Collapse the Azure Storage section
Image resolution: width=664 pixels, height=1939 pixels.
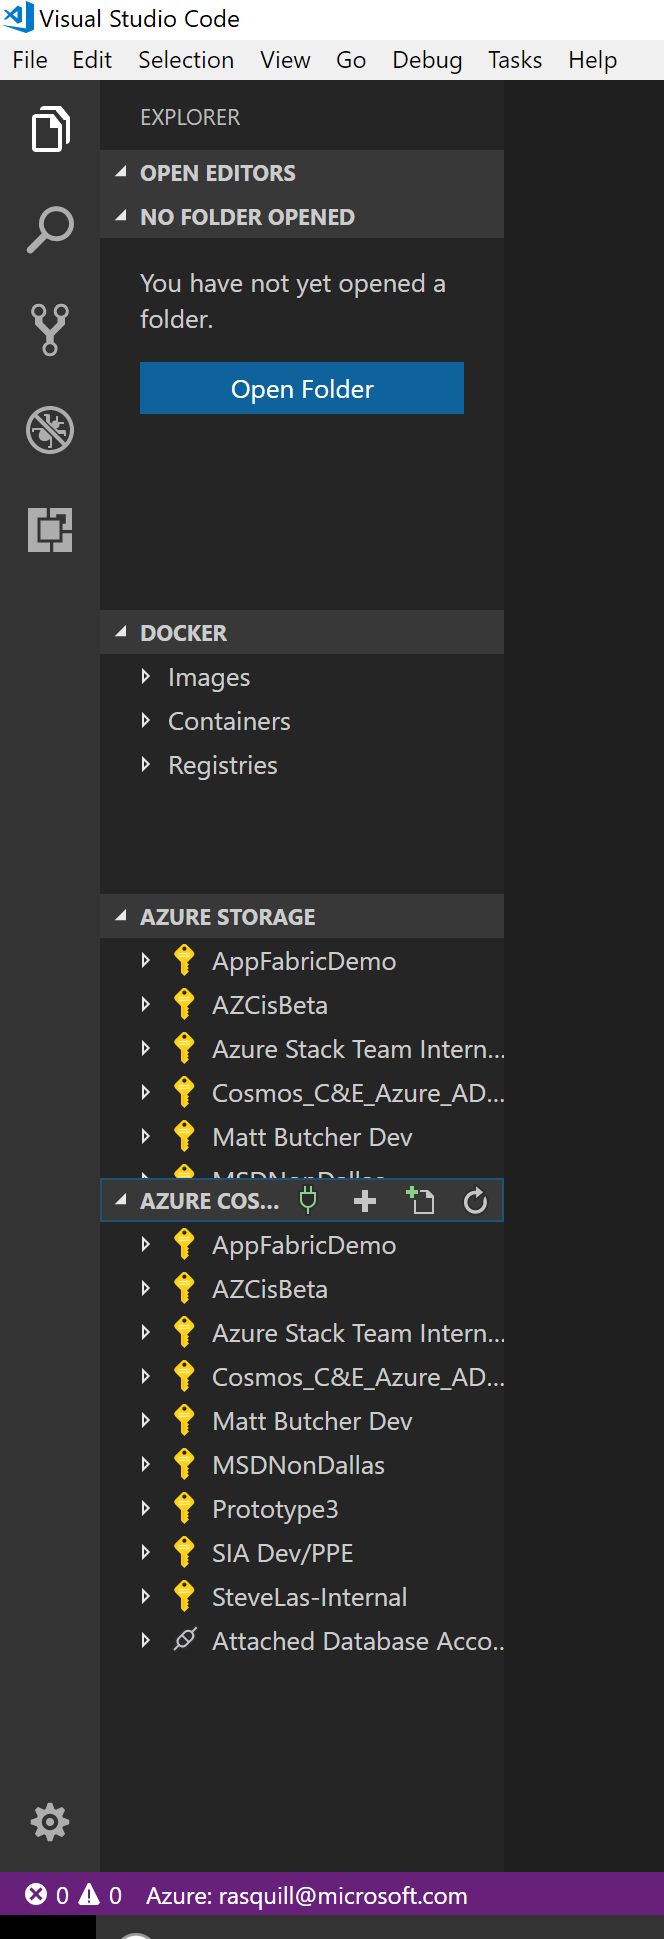click(x=121, y=916)
